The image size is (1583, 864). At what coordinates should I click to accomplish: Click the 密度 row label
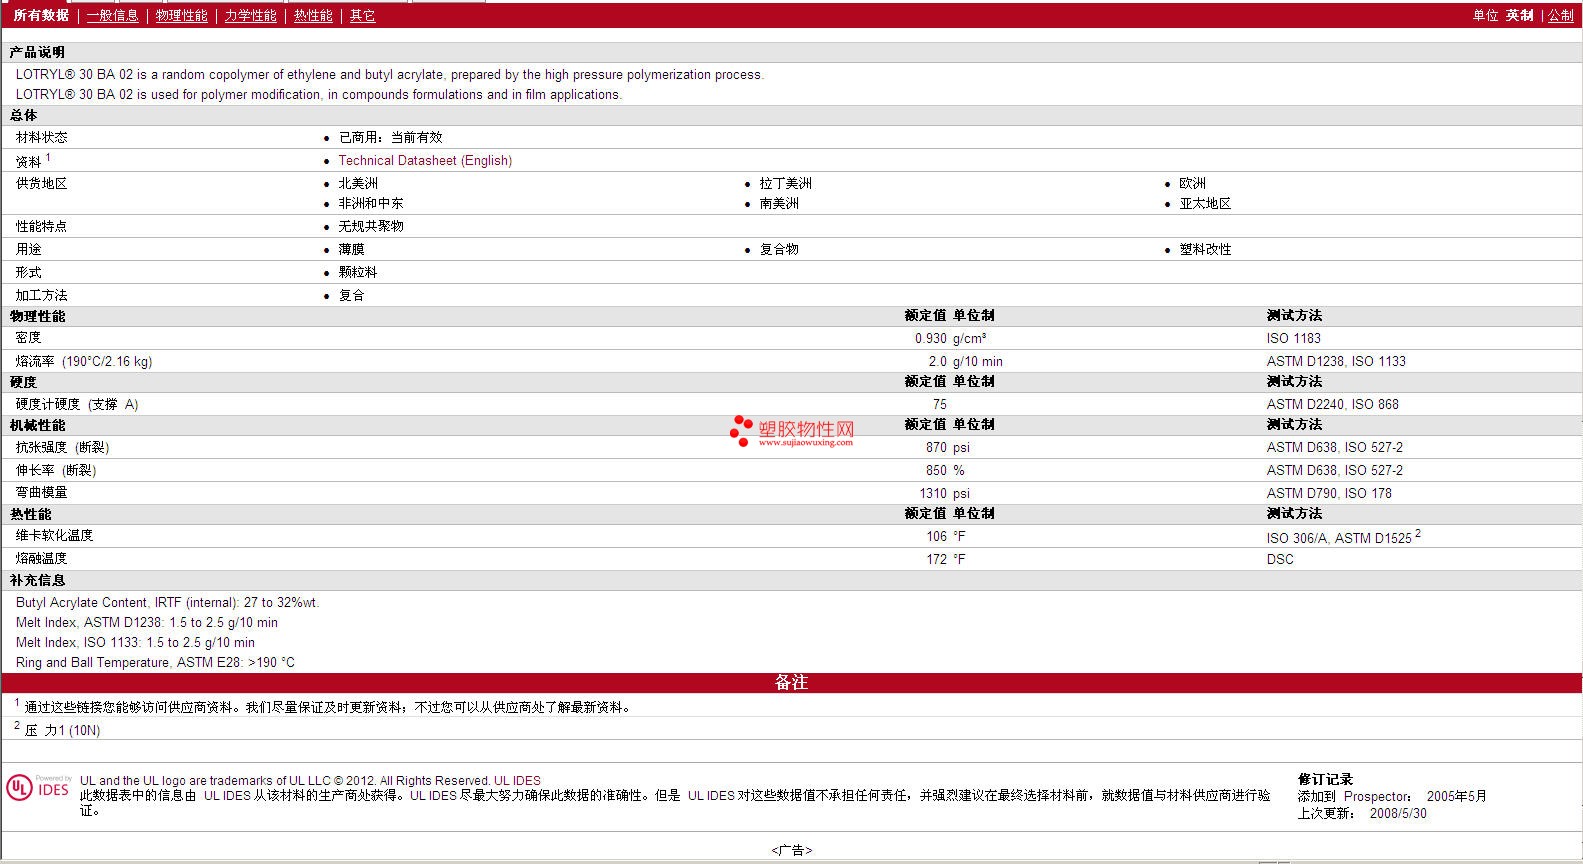point(29,338)
